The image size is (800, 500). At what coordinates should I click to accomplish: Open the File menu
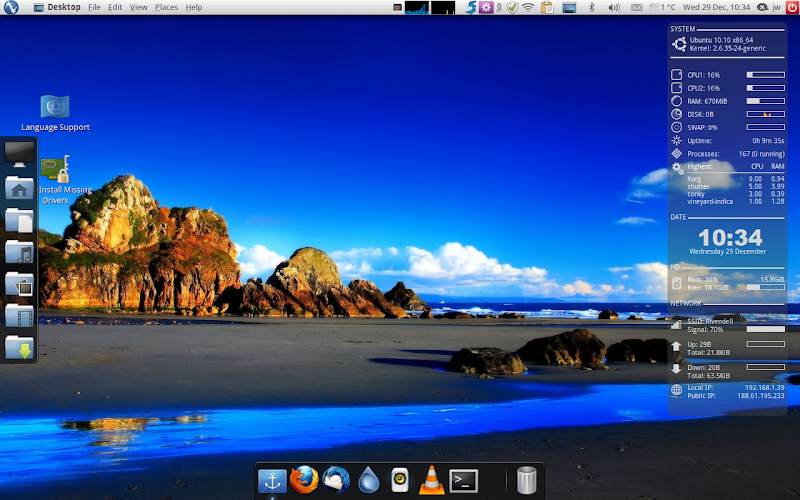pyautogui.click(x=94, y=7)
